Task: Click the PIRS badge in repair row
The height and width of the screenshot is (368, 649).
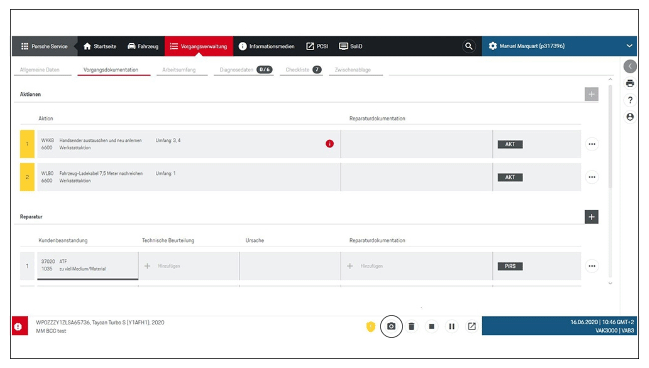Action: [x=510, y=266]
